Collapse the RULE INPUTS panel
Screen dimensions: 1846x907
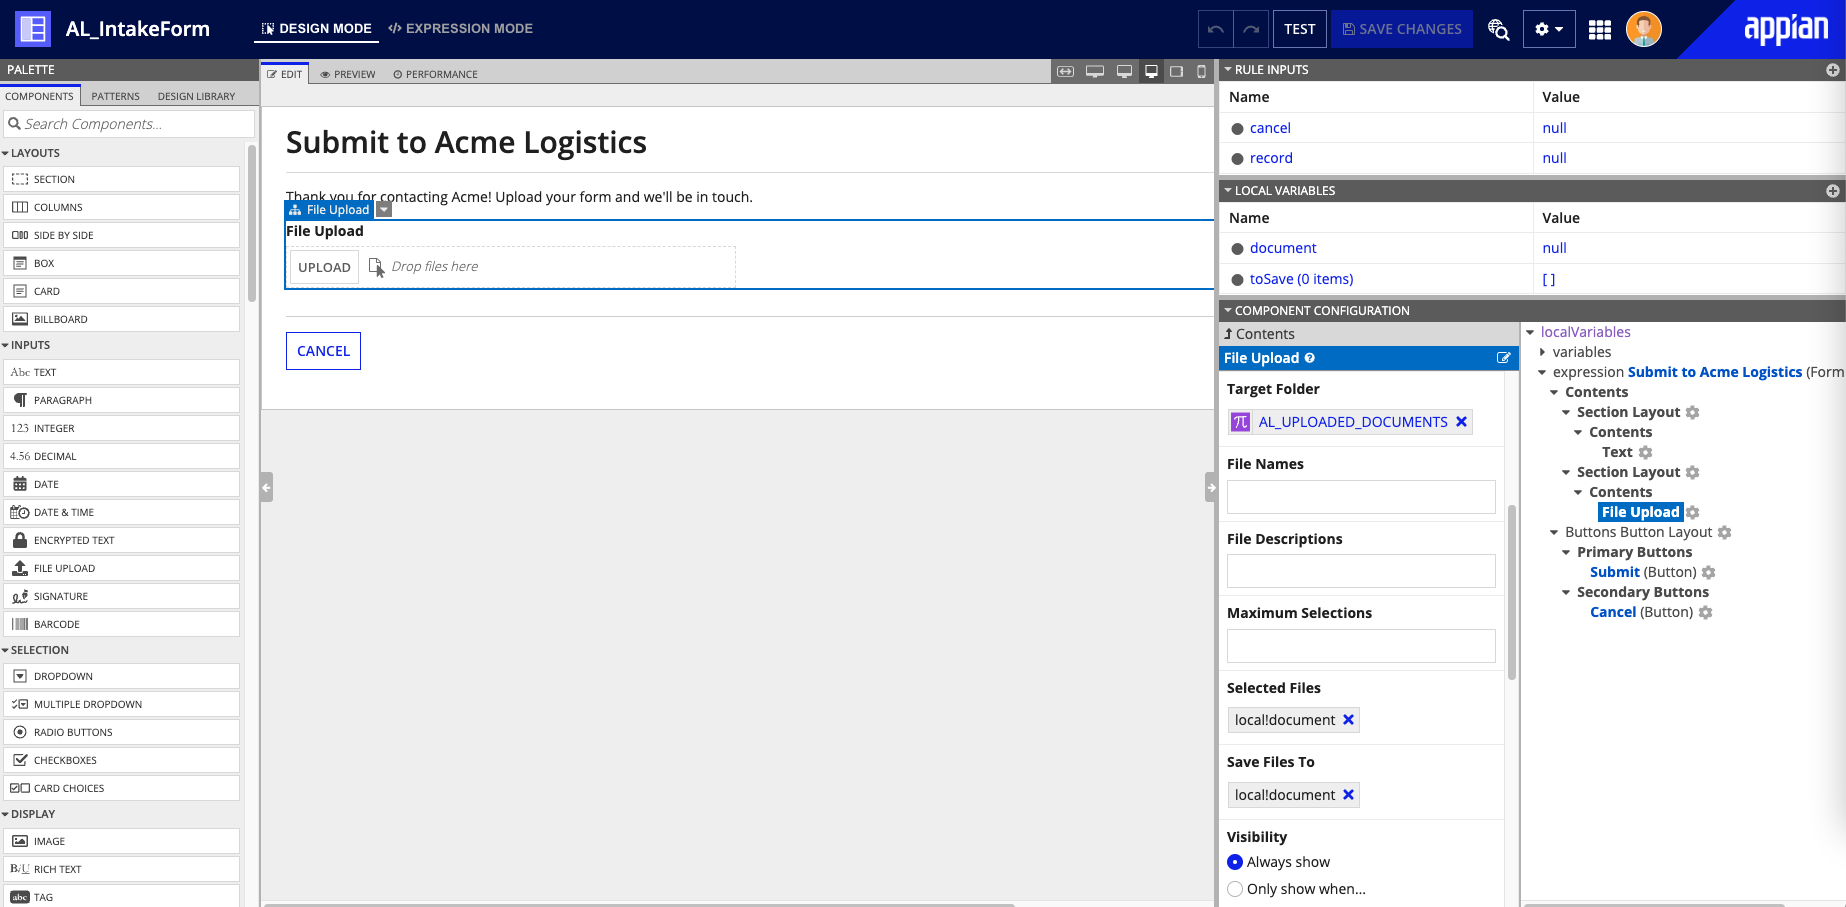tap(1228, 70)
